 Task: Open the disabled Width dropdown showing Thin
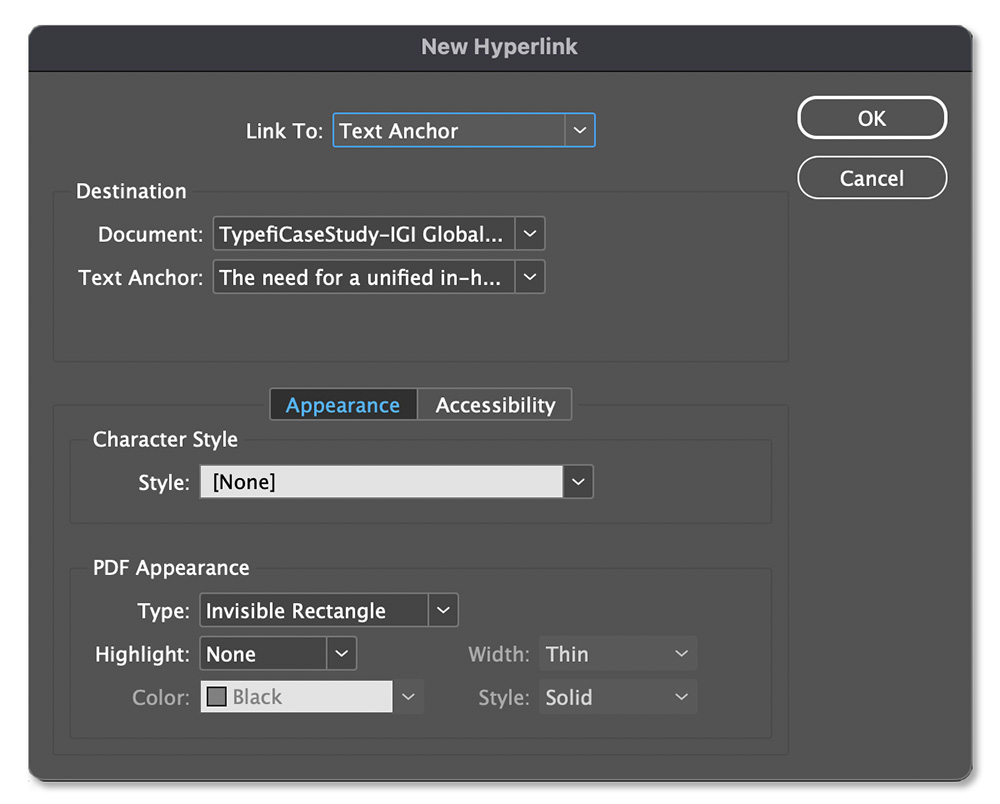pos(617,654)
